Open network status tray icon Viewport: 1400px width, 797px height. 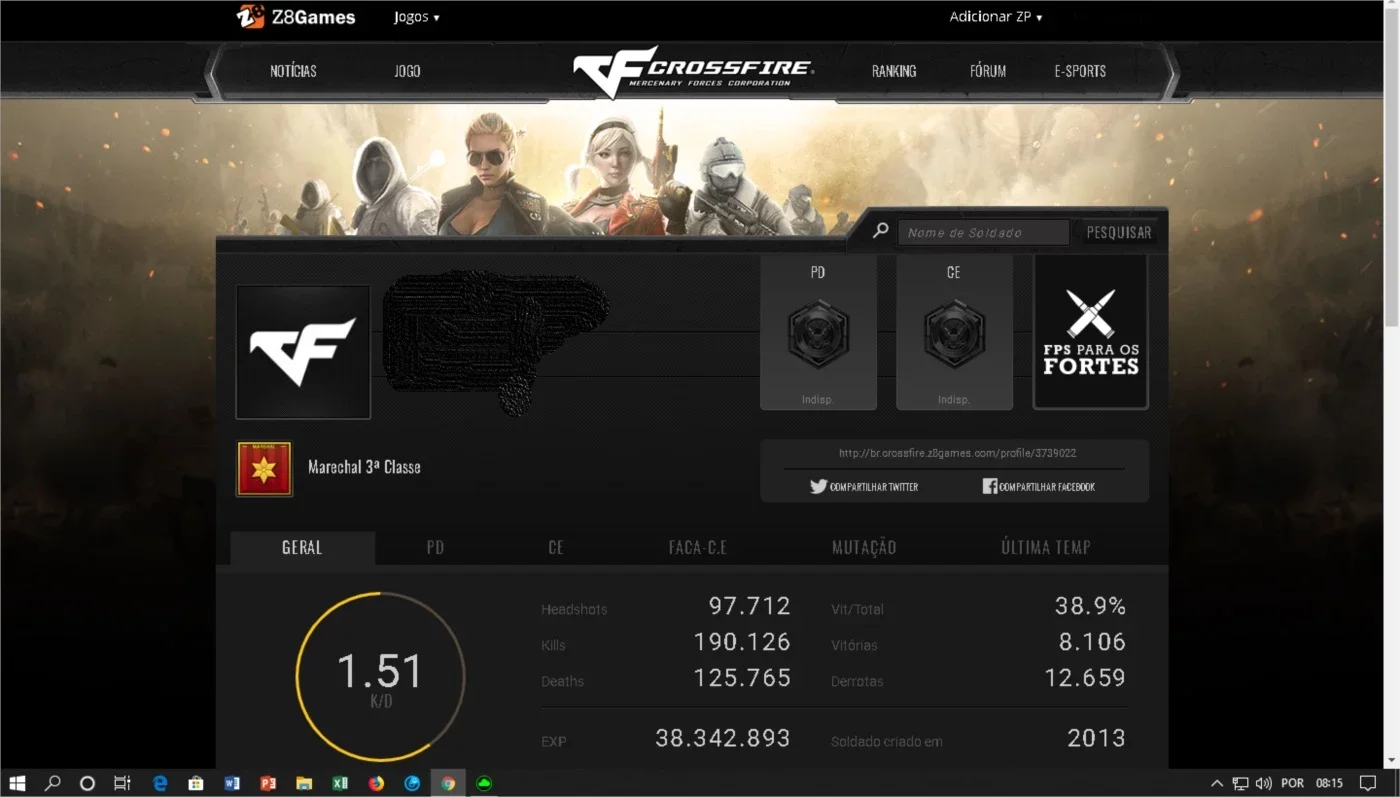(1241, 783)
